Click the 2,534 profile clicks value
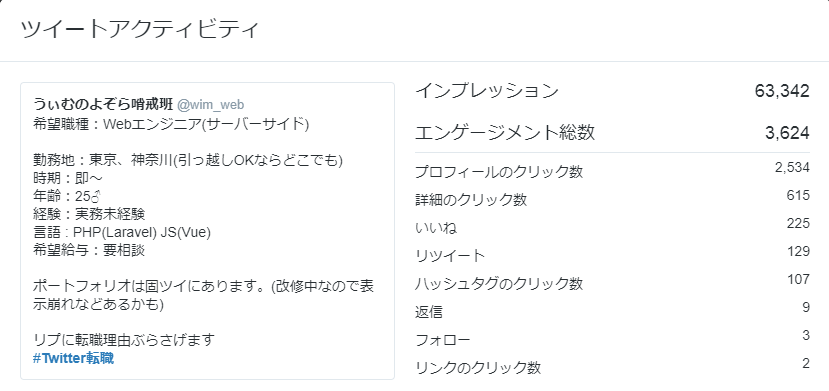This screenshot has height=391, width=829. (793, 168)
